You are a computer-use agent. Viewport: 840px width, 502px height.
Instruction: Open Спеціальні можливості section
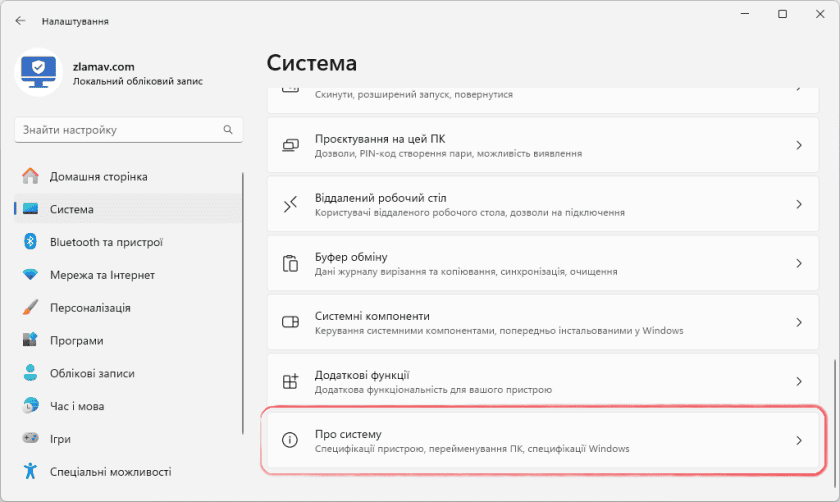128,471
